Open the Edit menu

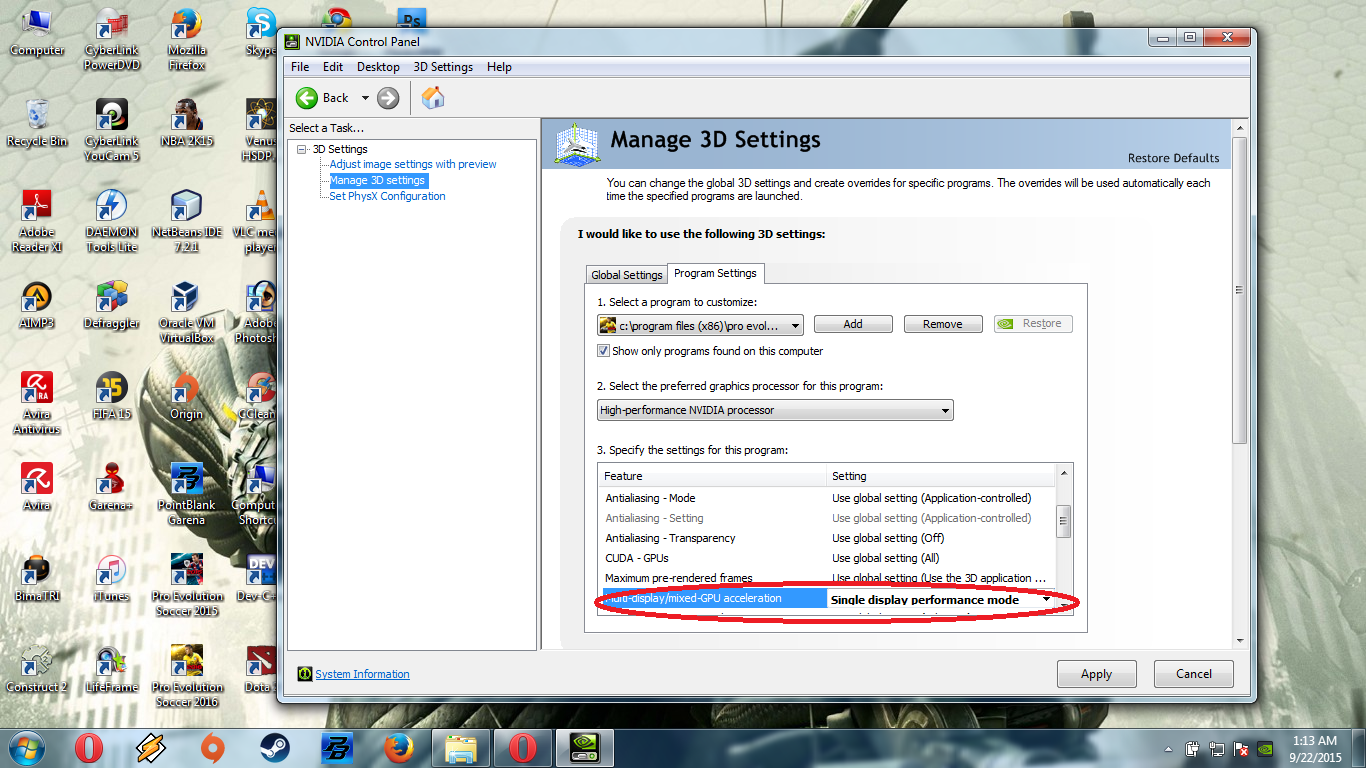point(333,67)
